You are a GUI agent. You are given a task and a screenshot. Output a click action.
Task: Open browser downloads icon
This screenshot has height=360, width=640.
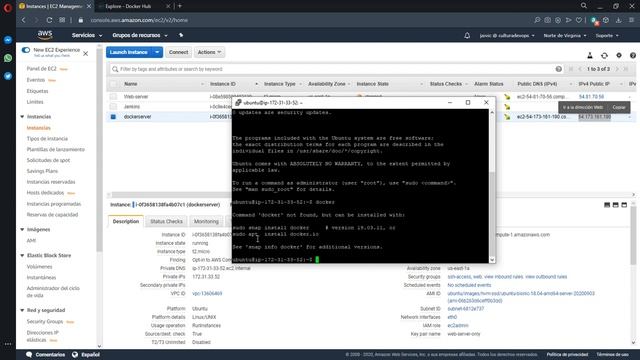[x=619, y=20]
